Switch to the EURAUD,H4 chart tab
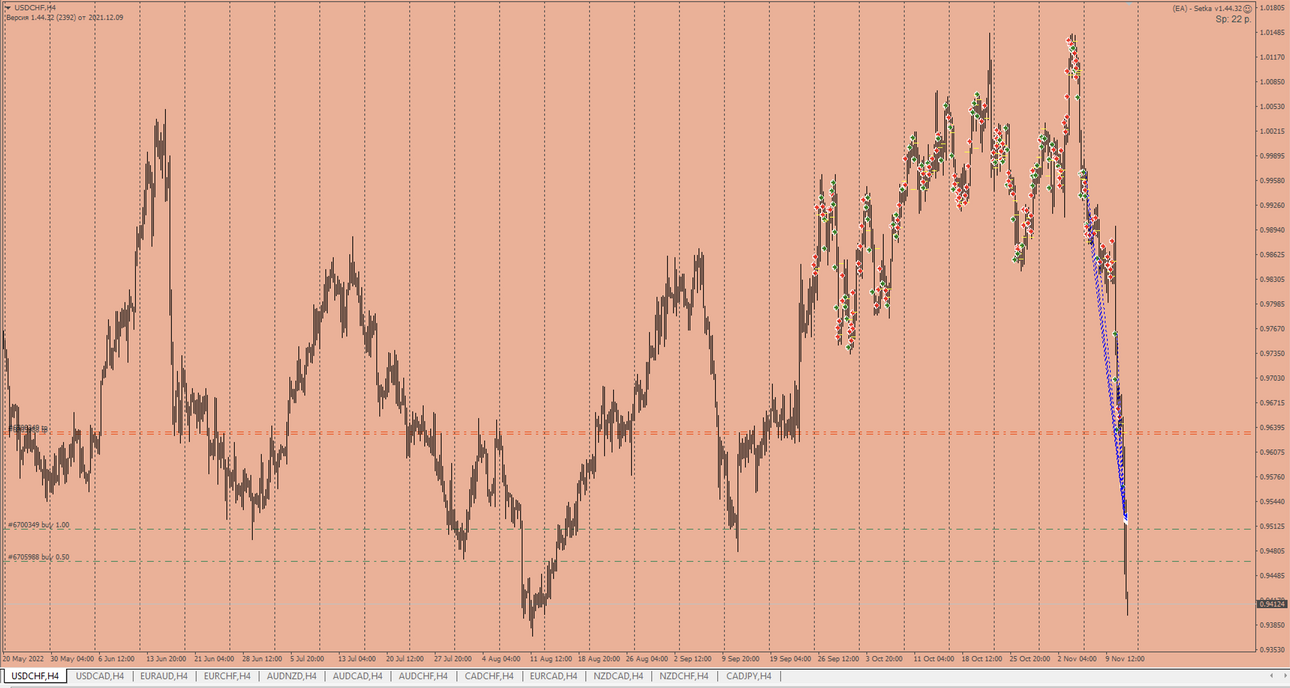Viewport: 1290px width, 688px height. click(165, 677)
